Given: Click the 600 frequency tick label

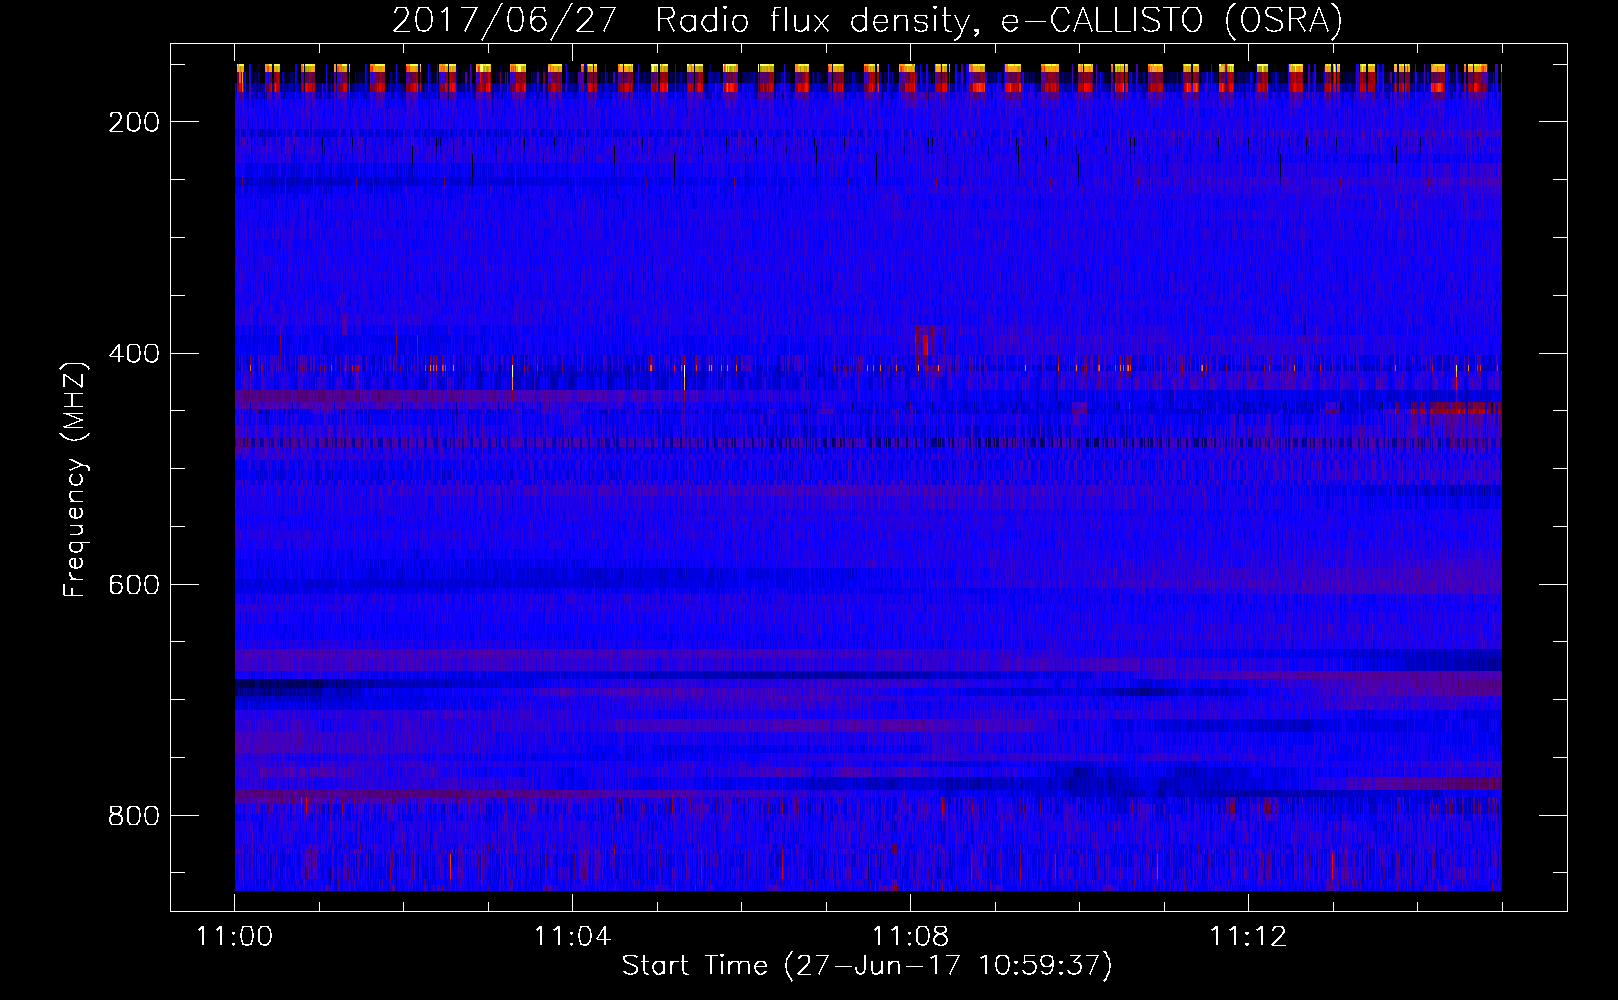Looking at the screenshot, I should tap(134, 585).
